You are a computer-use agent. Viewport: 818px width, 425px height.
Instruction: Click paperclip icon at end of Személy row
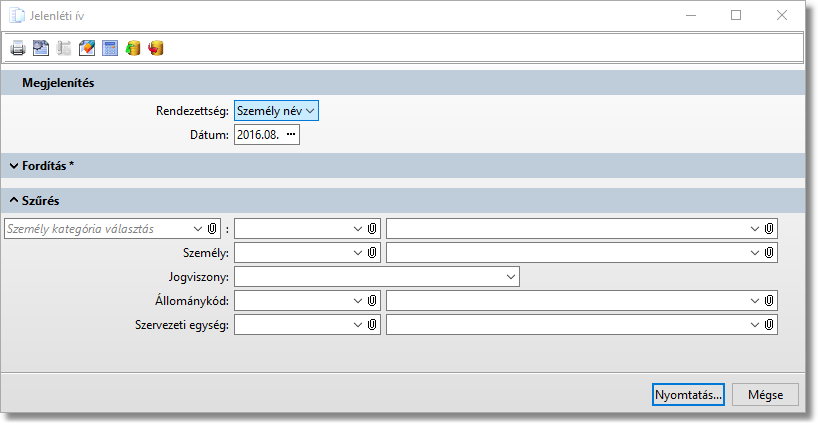pos(769,253)
